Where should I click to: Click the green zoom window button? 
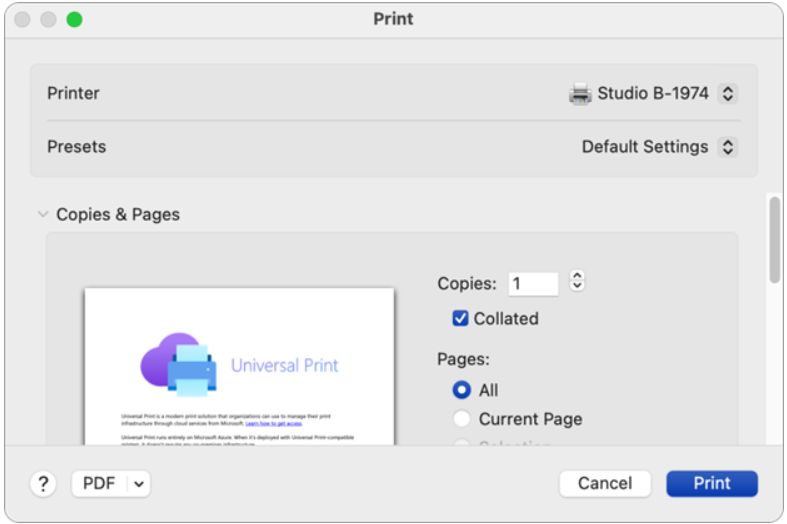(74, 20)
